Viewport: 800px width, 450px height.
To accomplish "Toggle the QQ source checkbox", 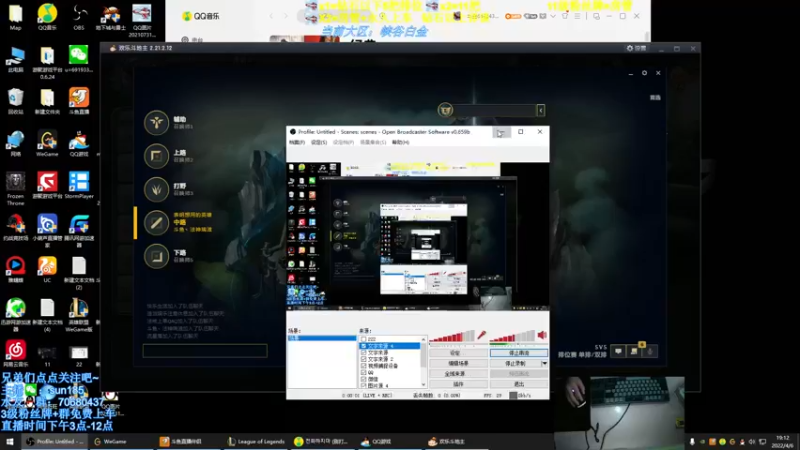I will pos(364,372).
